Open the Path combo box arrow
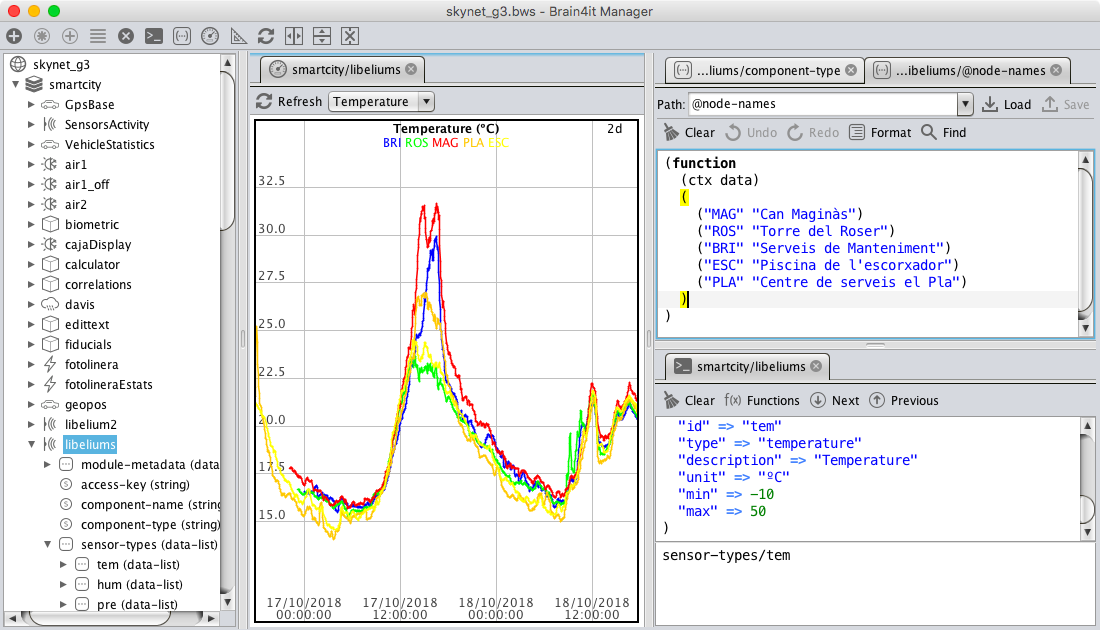Image resolution: width=1100 pixels, height=630 pixels. point(965,105)
